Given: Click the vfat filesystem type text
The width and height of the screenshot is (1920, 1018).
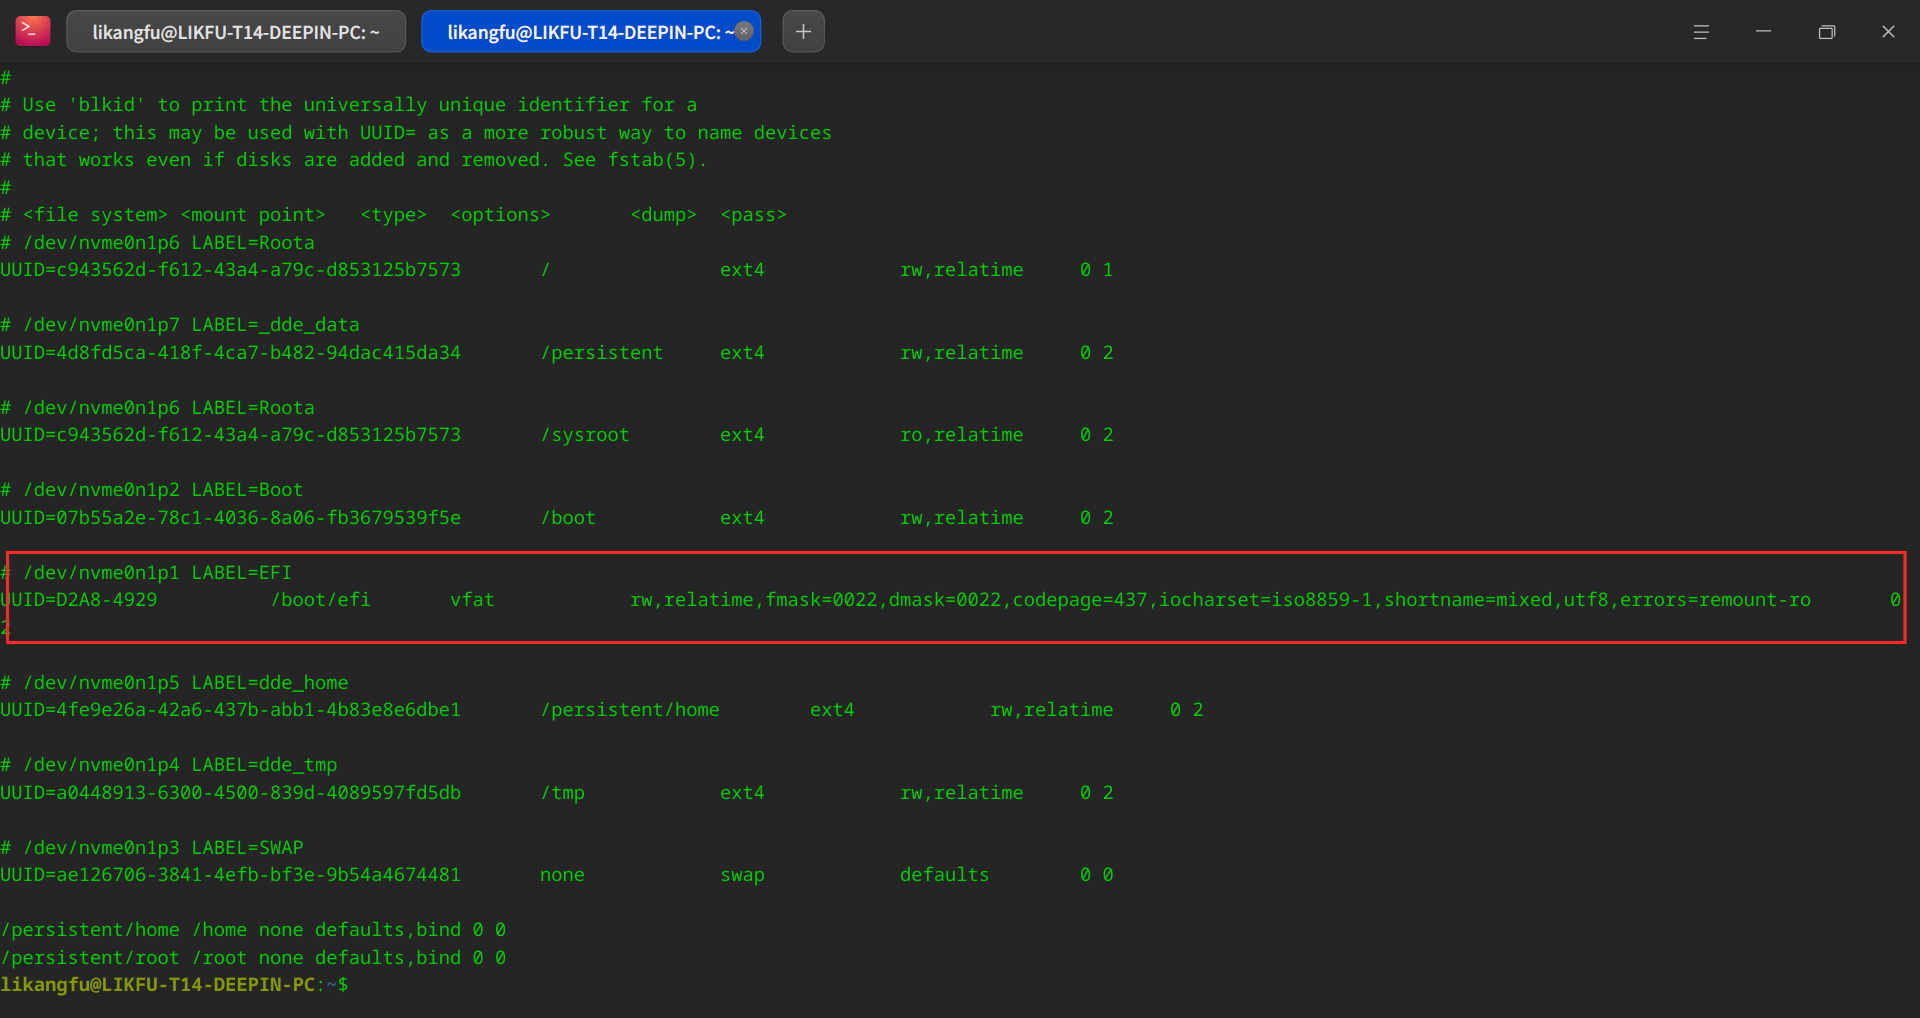Looking at the screenshot, I should click(x=472, y=600).
